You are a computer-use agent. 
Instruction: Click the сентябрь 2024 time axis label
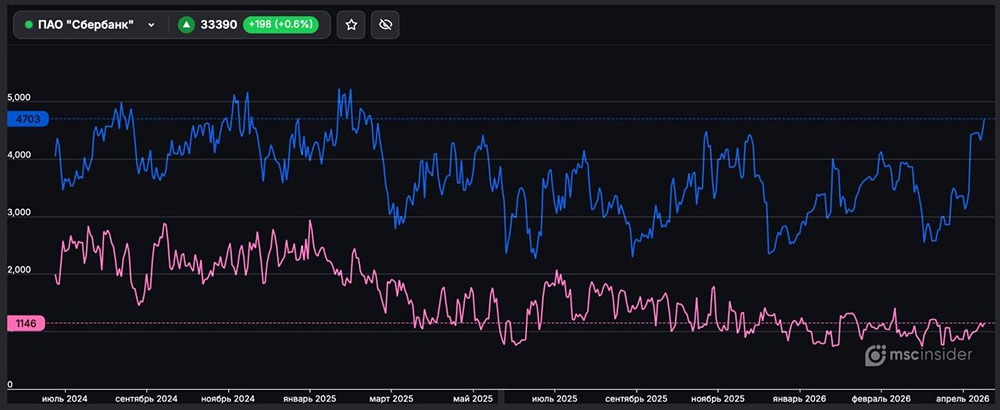146,399
